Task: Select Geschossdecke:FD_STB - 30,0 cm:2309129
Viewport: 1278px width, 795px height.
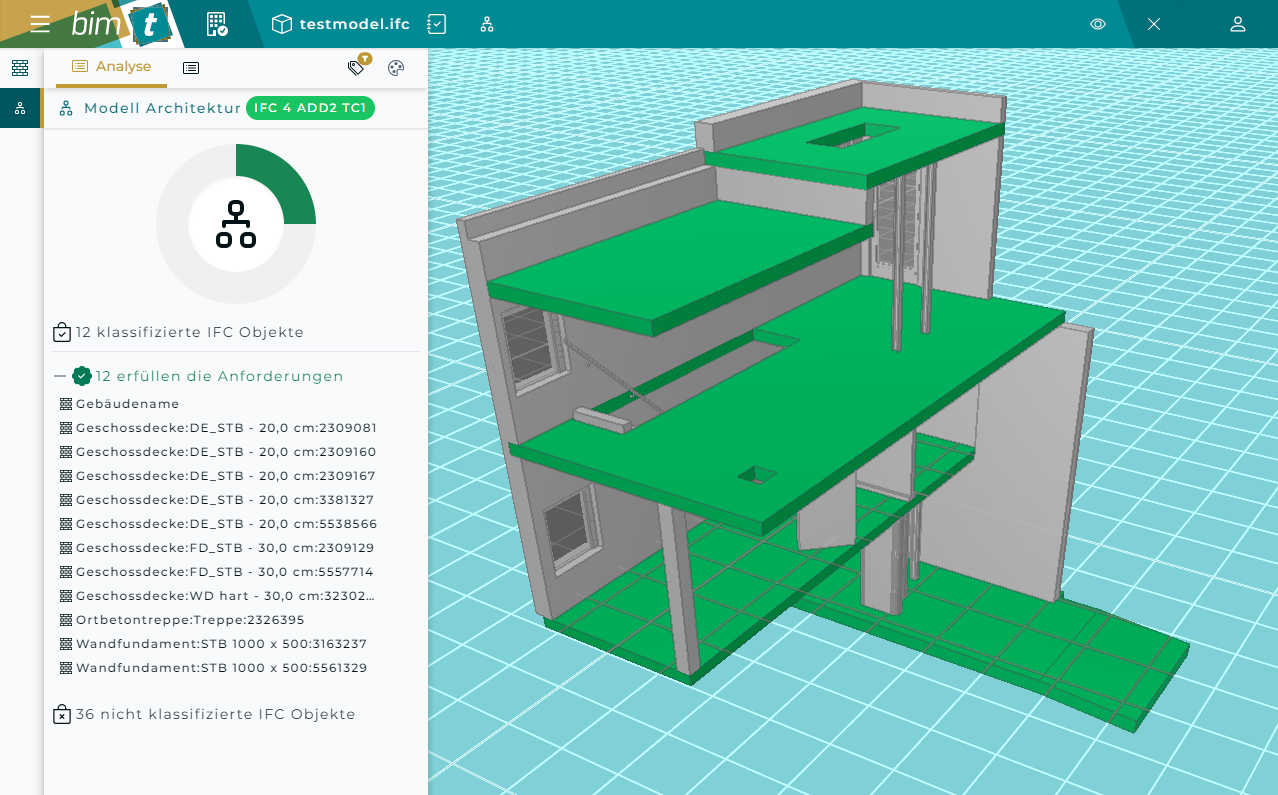Action: (225, 548)
